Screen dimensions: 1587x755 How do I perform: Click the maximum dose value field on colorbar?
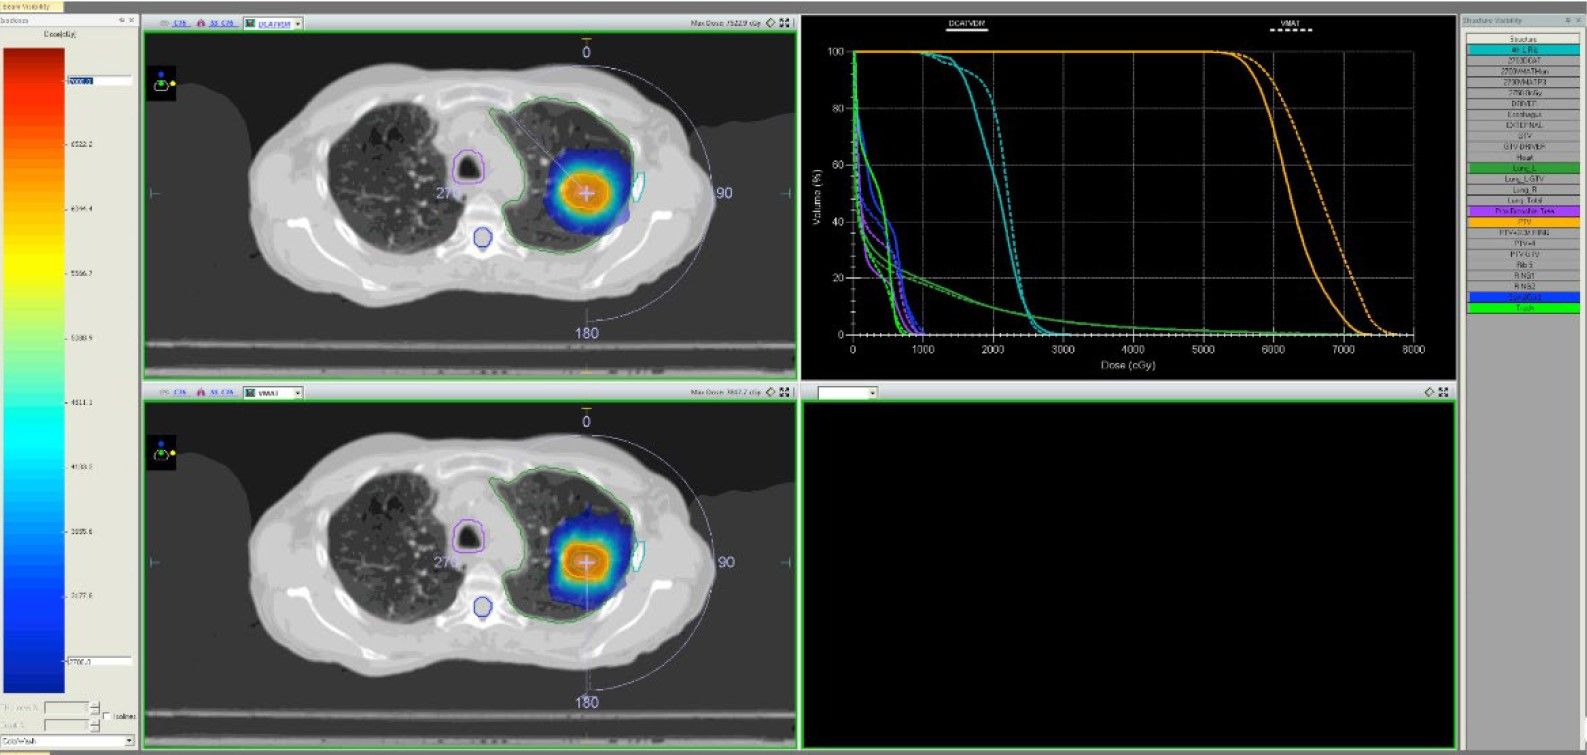pyautogui.click(x=98, y=81)
